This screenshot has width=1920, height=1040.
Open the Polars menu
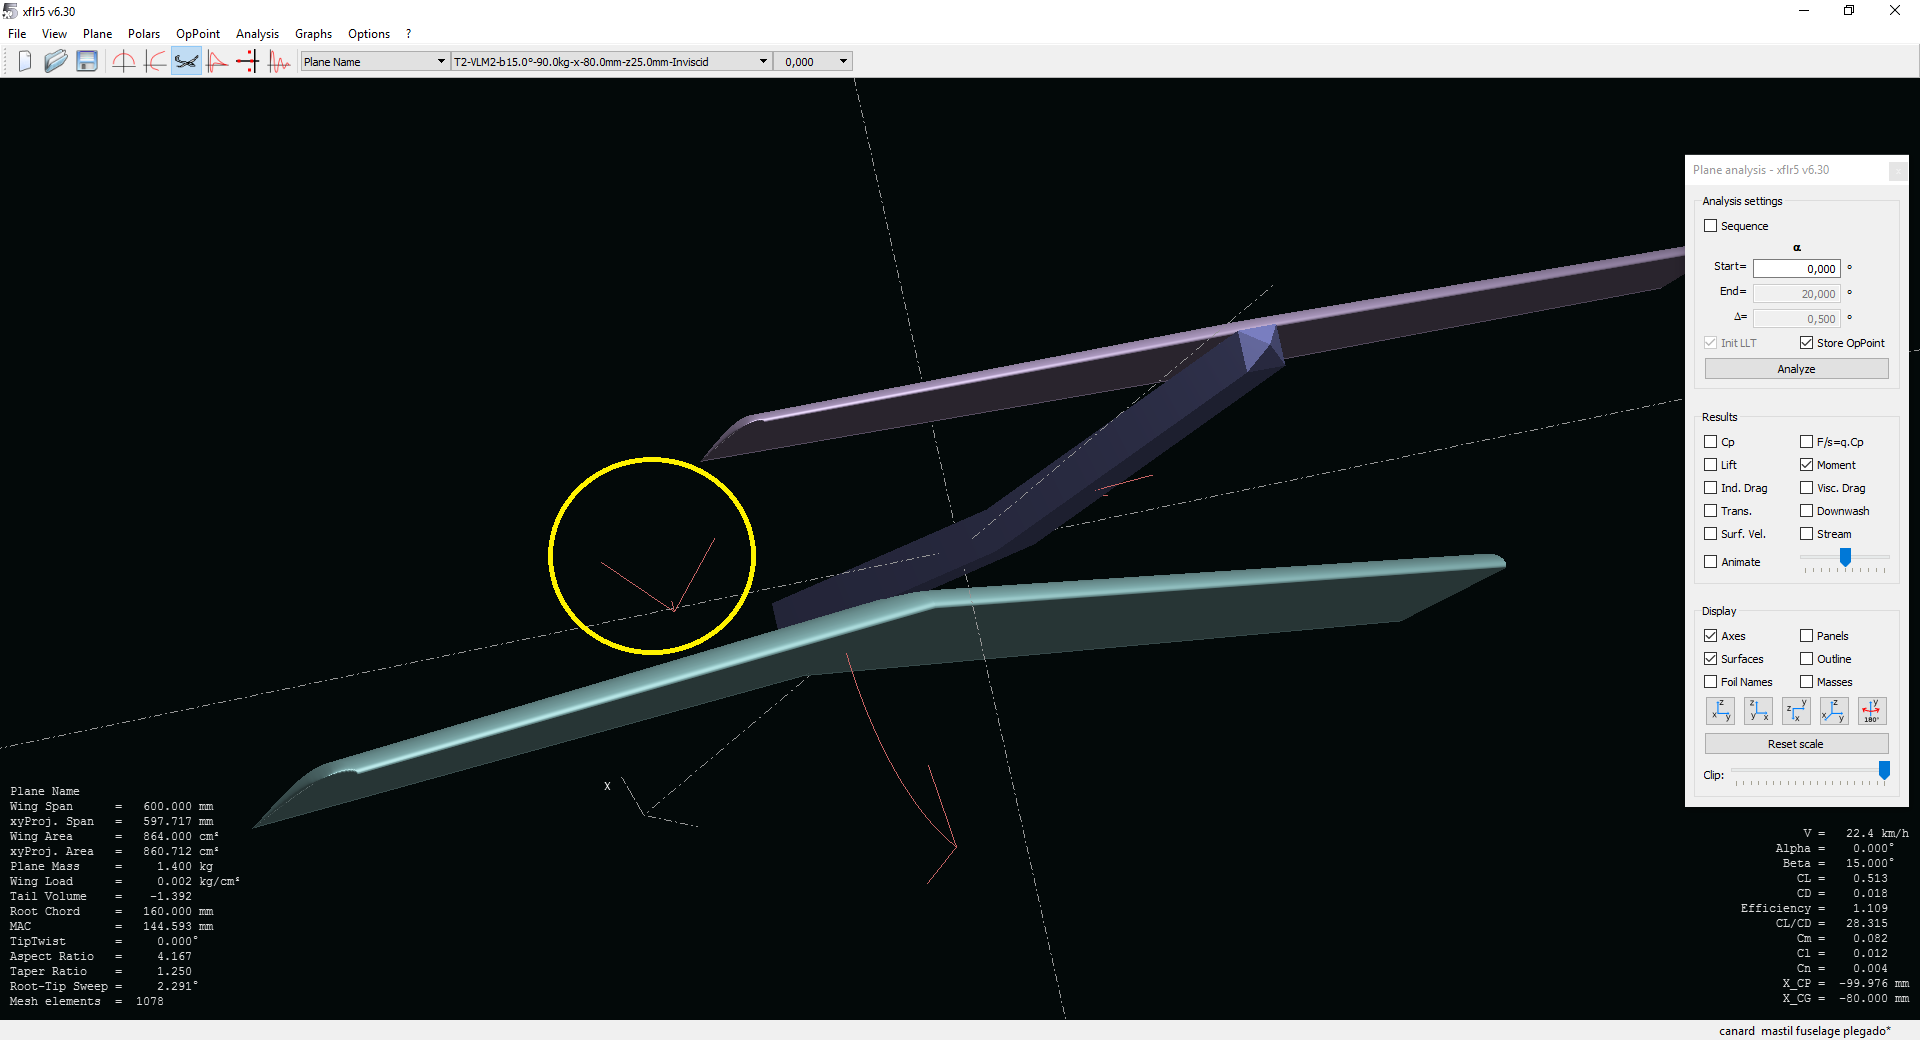click(x=143, y=34)
